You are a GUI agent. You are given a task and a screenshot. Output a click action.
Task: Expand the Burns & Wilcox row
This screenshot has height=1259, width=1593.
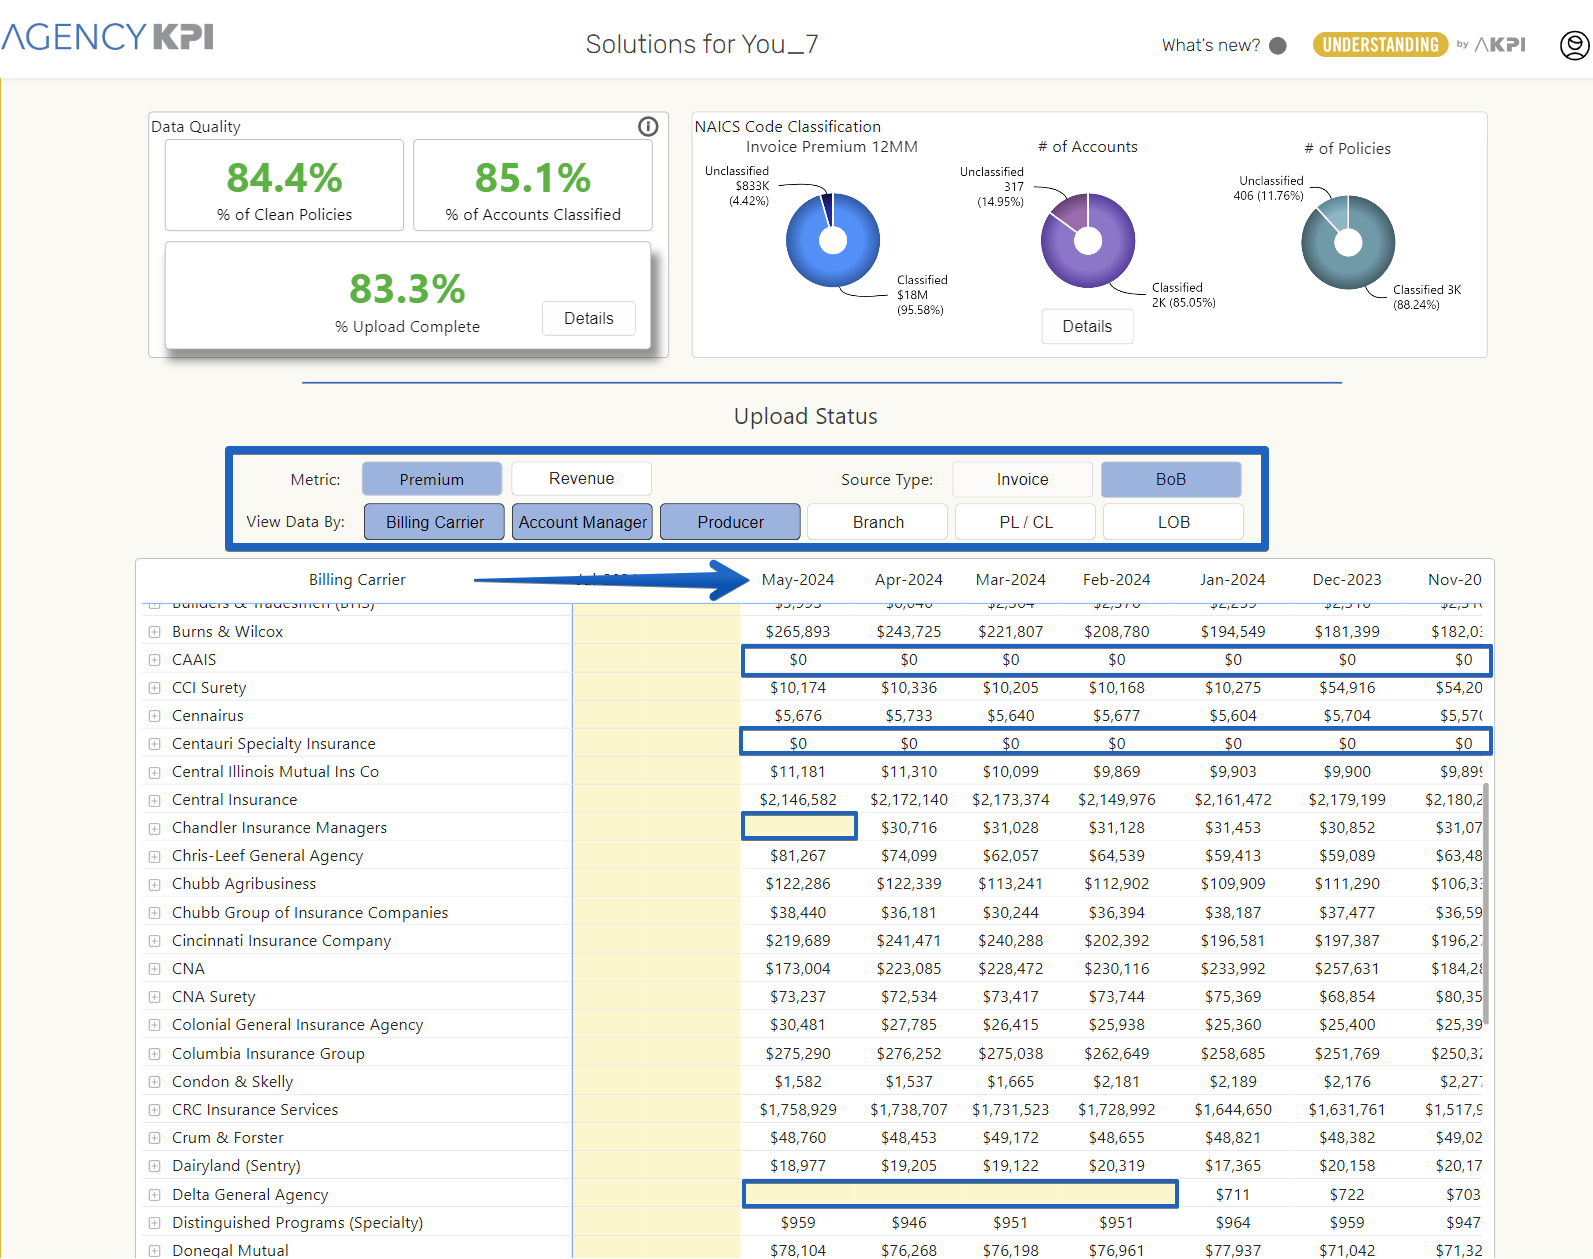(154, 632)
